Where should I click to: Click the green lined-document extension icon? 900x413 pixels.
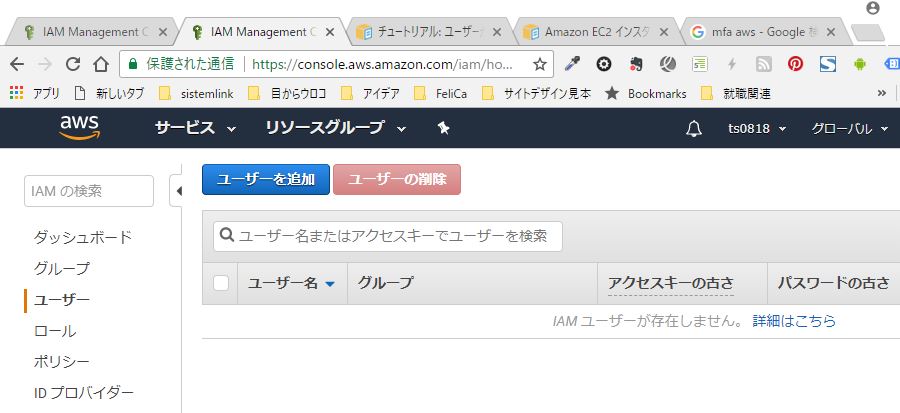[699, 64]
